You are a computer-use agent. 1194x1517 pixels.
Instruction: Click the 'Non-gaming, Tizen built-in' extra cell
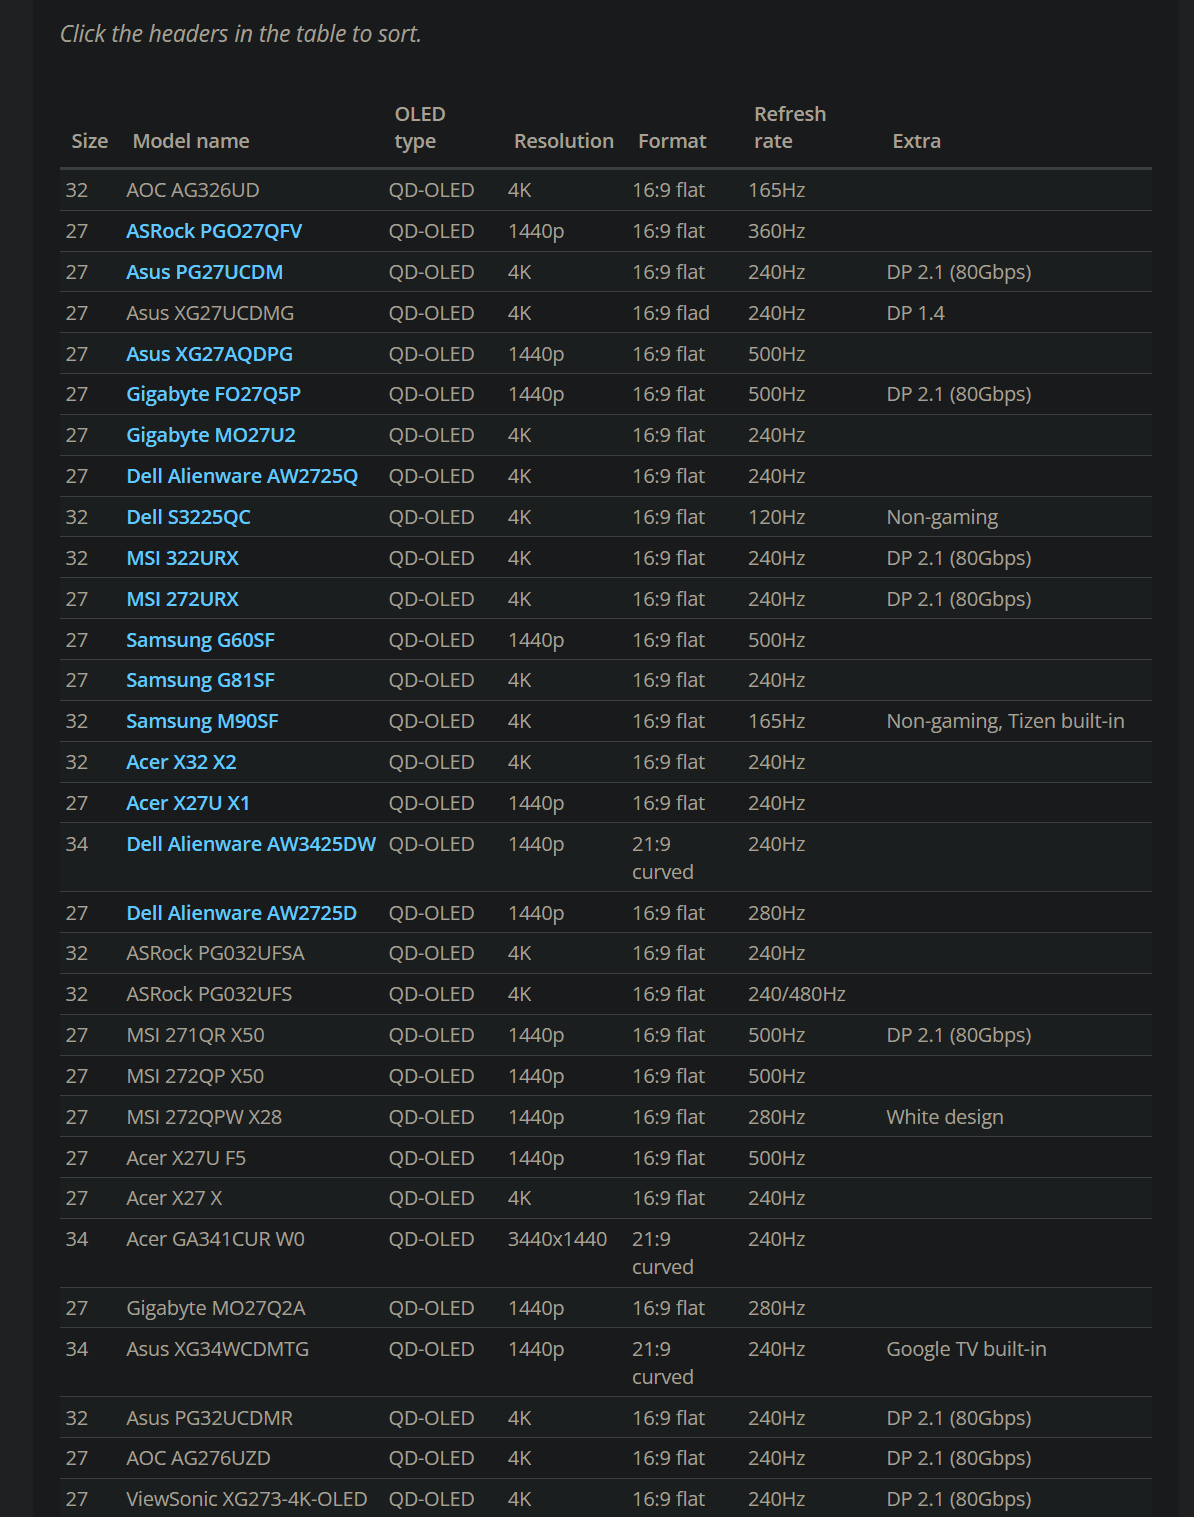(1005, 721)
